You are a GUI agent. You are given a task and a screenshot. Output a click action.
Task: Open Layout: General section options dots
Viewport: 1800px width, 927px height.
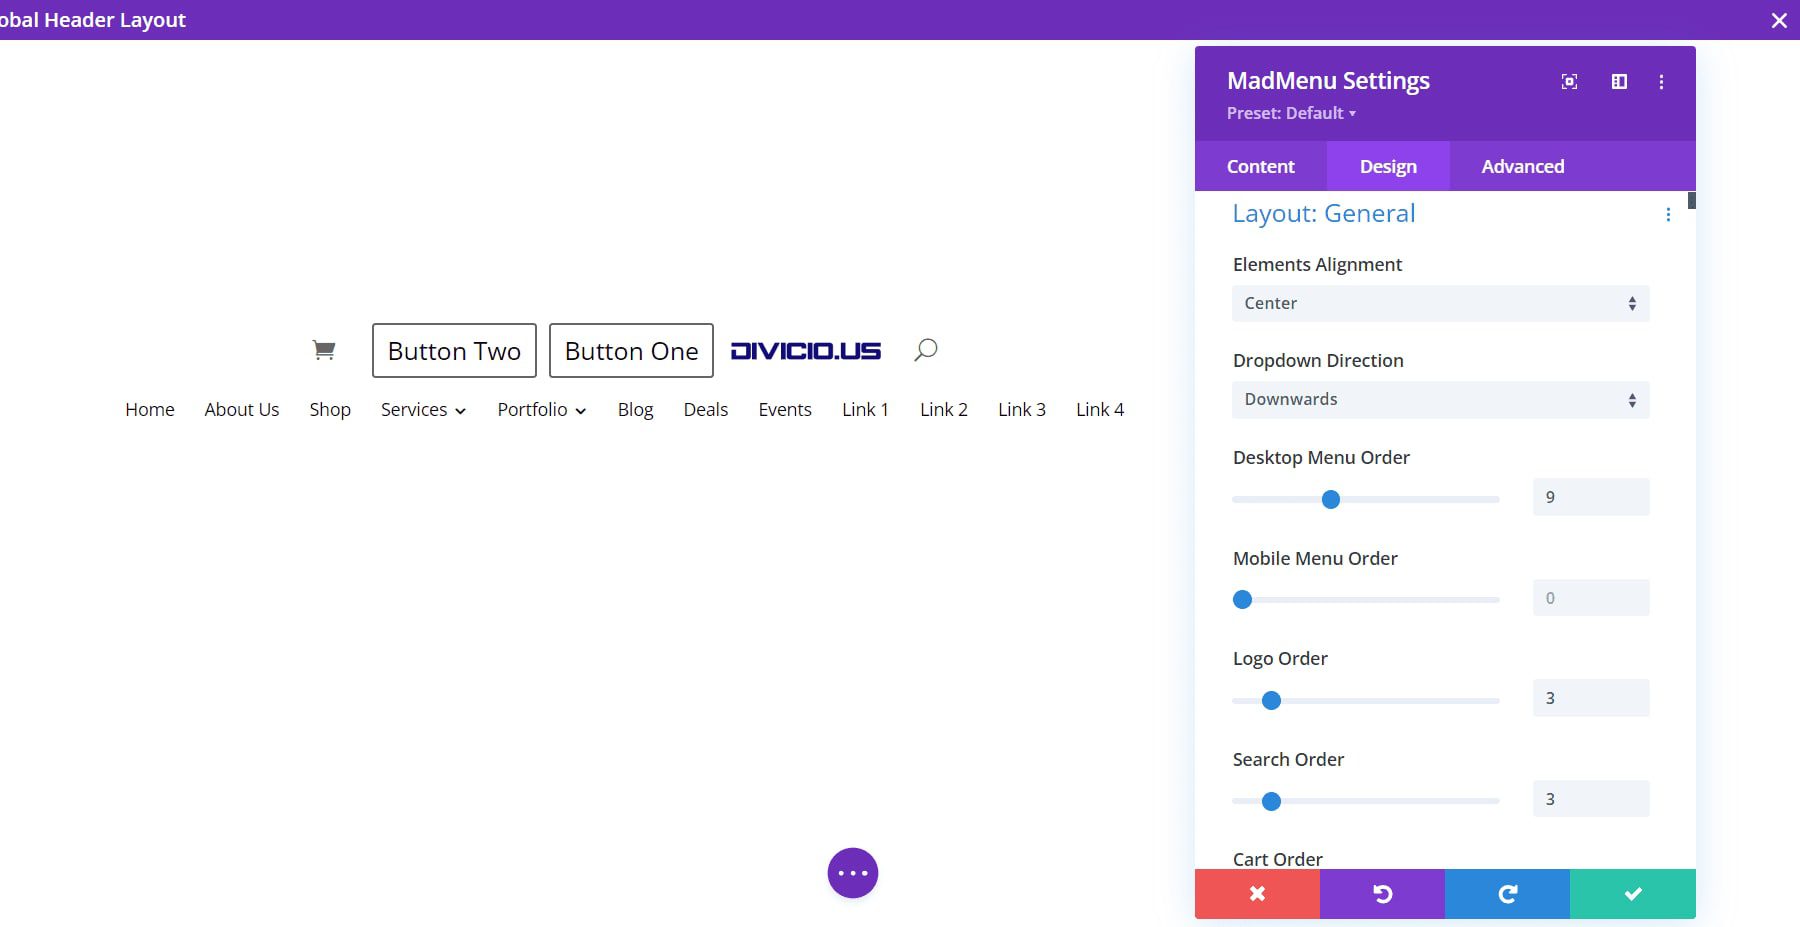point(1668,214)
